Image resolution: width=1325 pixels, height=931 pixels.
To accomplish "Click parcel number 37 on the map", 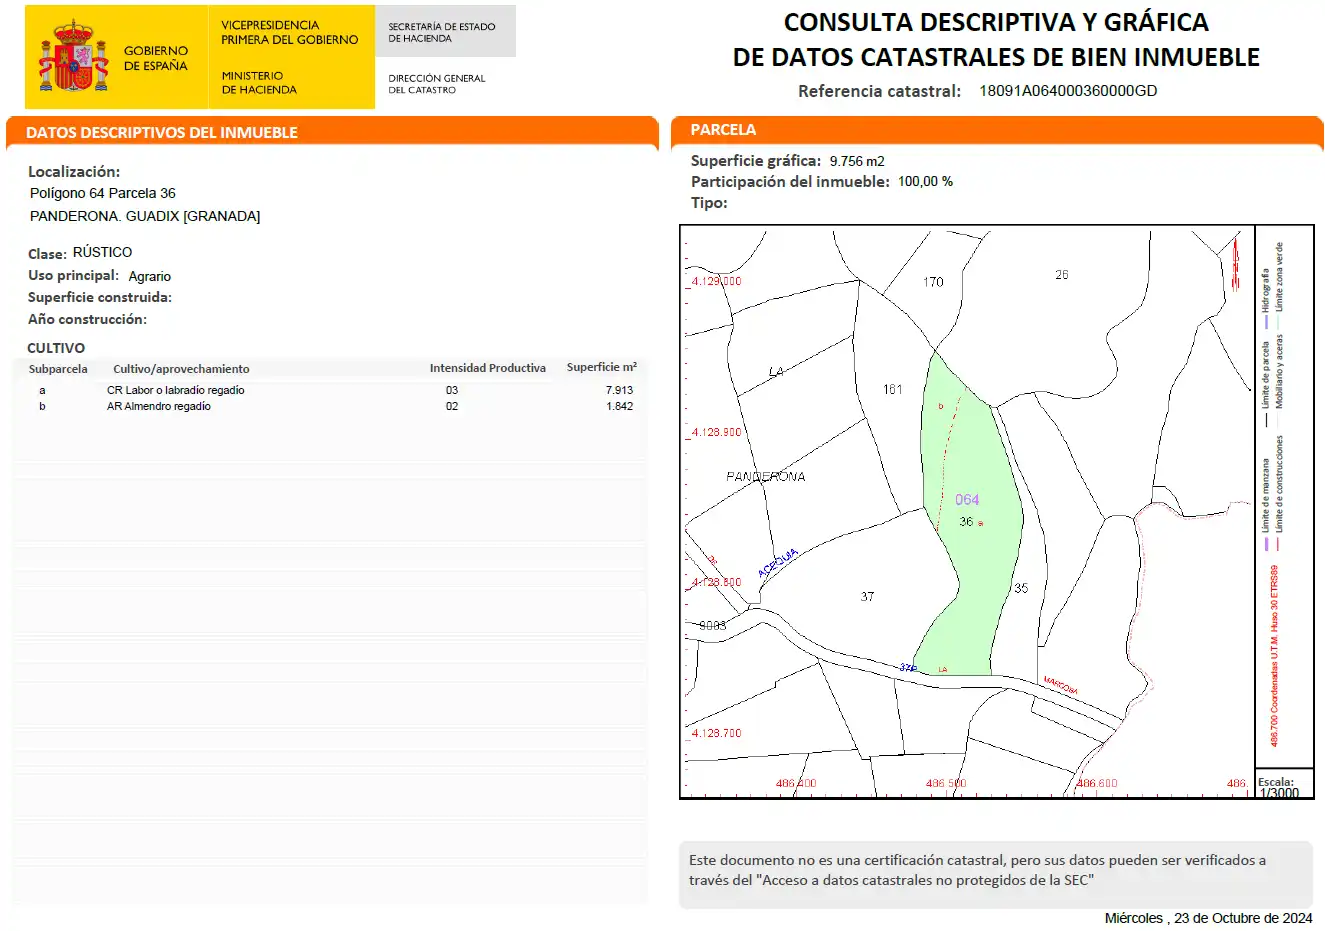I will 867,597.
